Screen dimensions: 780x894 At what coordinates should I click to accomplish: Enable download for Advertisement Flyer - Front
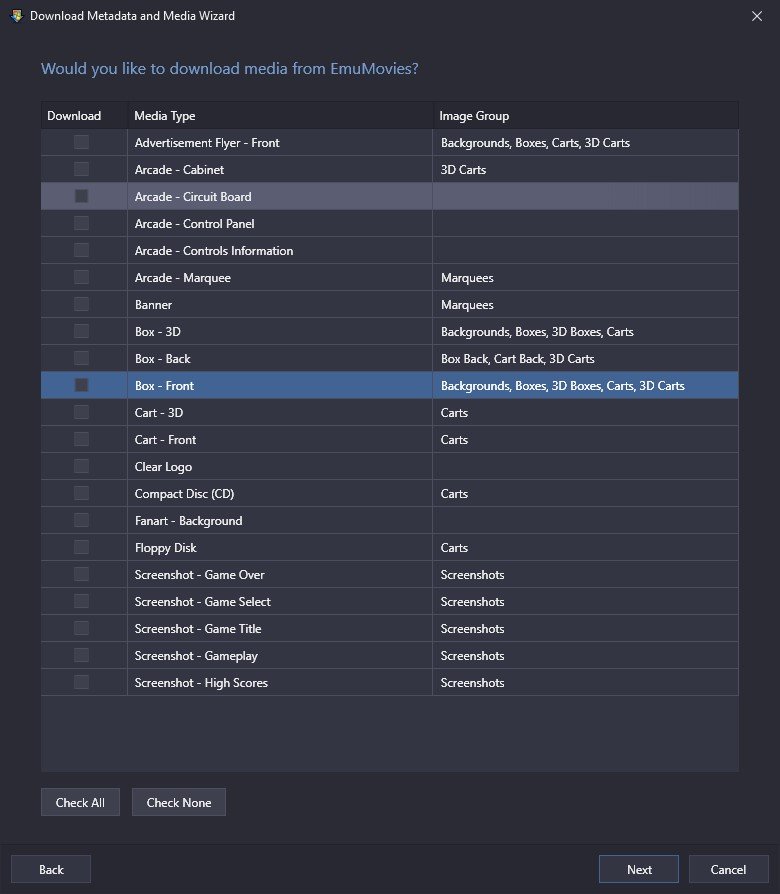click(x=82, y=142)
